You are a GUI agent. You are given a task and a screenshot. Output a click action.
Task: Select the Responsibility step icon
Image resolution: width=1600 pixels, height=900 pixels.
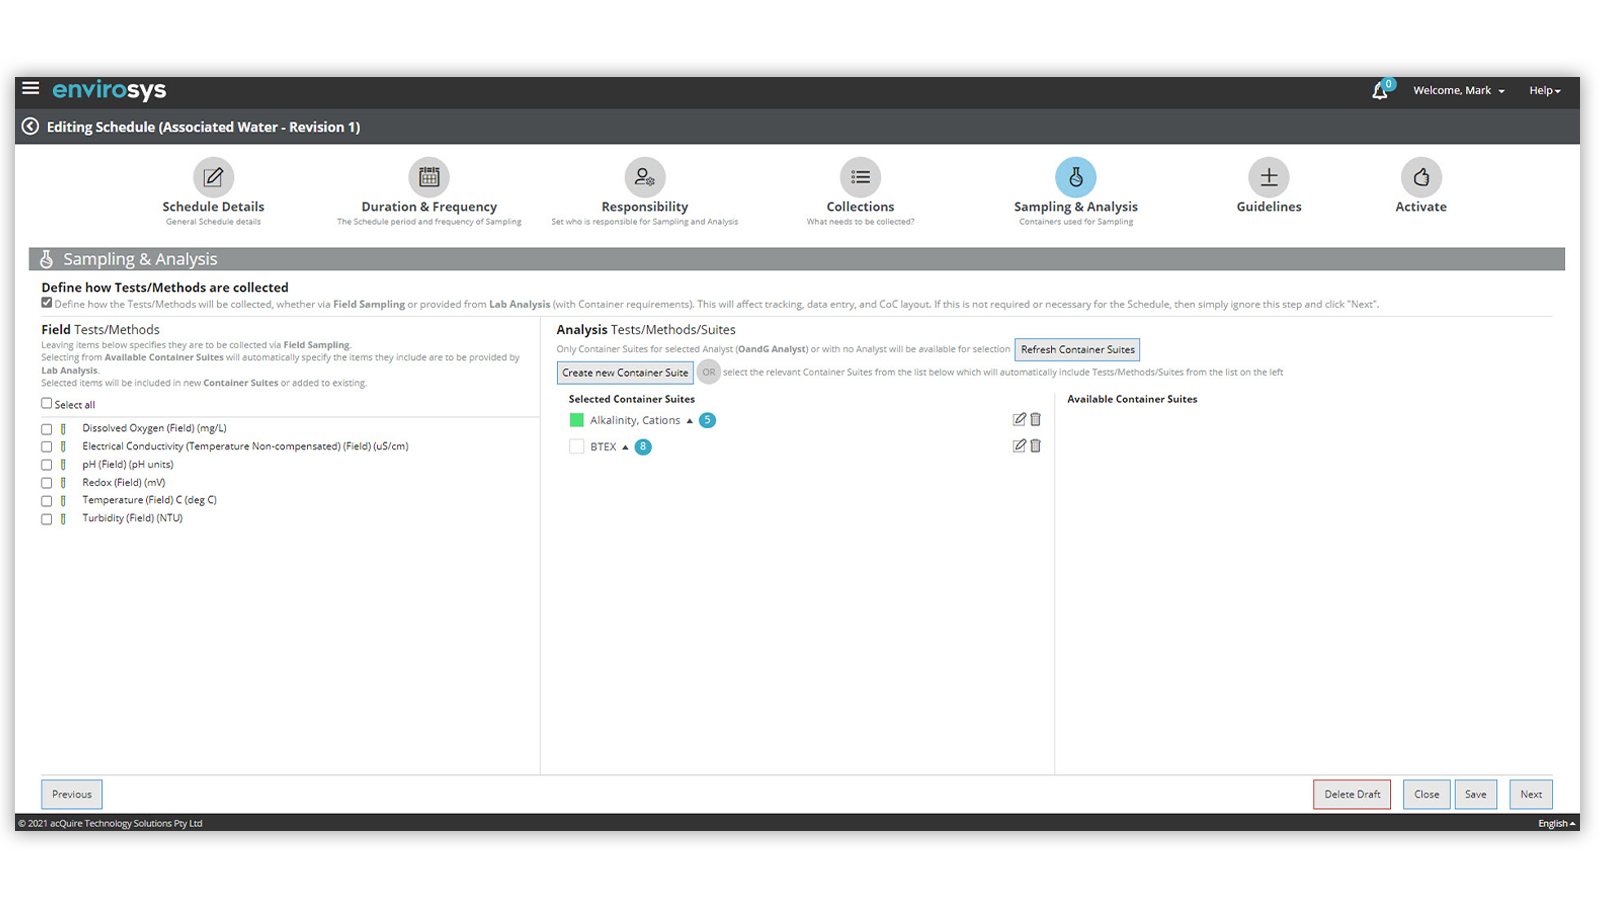coord(644,178)
